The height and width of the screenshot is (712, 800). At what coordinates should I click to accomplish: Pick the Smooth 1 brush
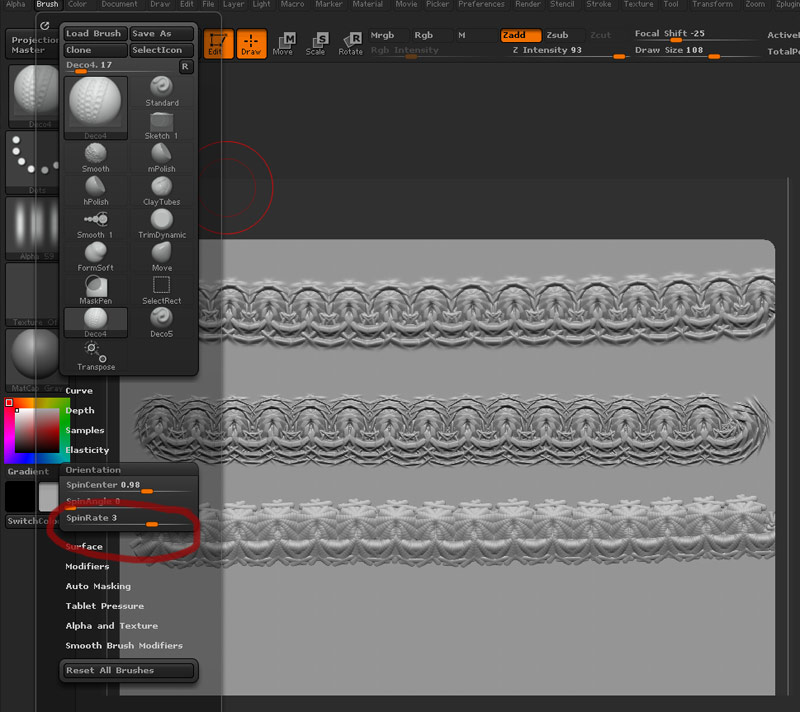point(95,224)
